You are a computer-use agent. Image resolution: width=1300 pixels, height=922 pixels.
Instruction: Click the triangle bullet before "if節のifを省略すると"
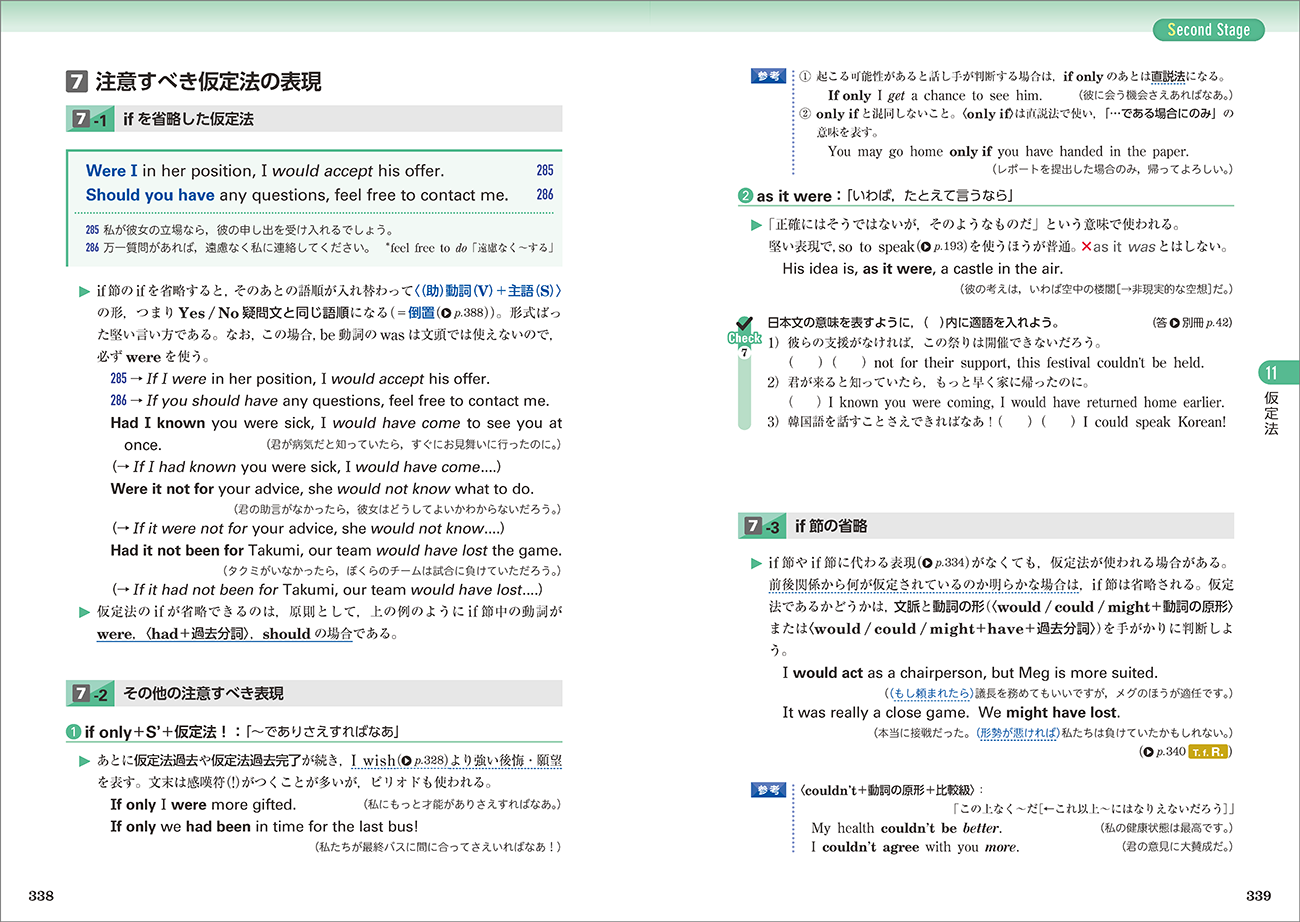coord(84,292)
